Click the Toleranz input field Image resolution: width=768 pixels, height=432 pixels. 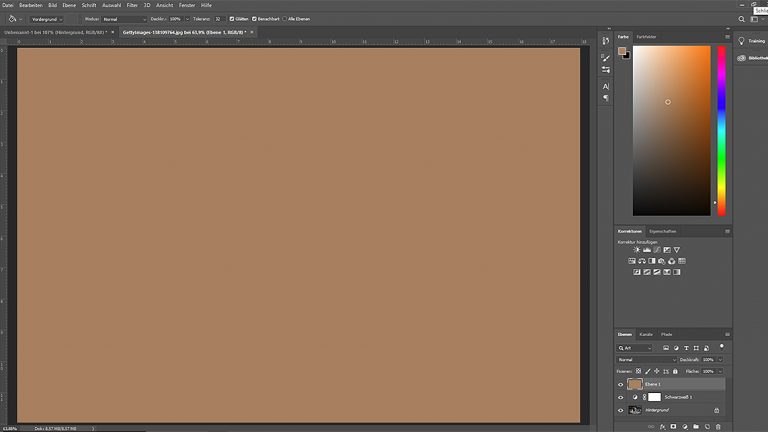point(218,18)
